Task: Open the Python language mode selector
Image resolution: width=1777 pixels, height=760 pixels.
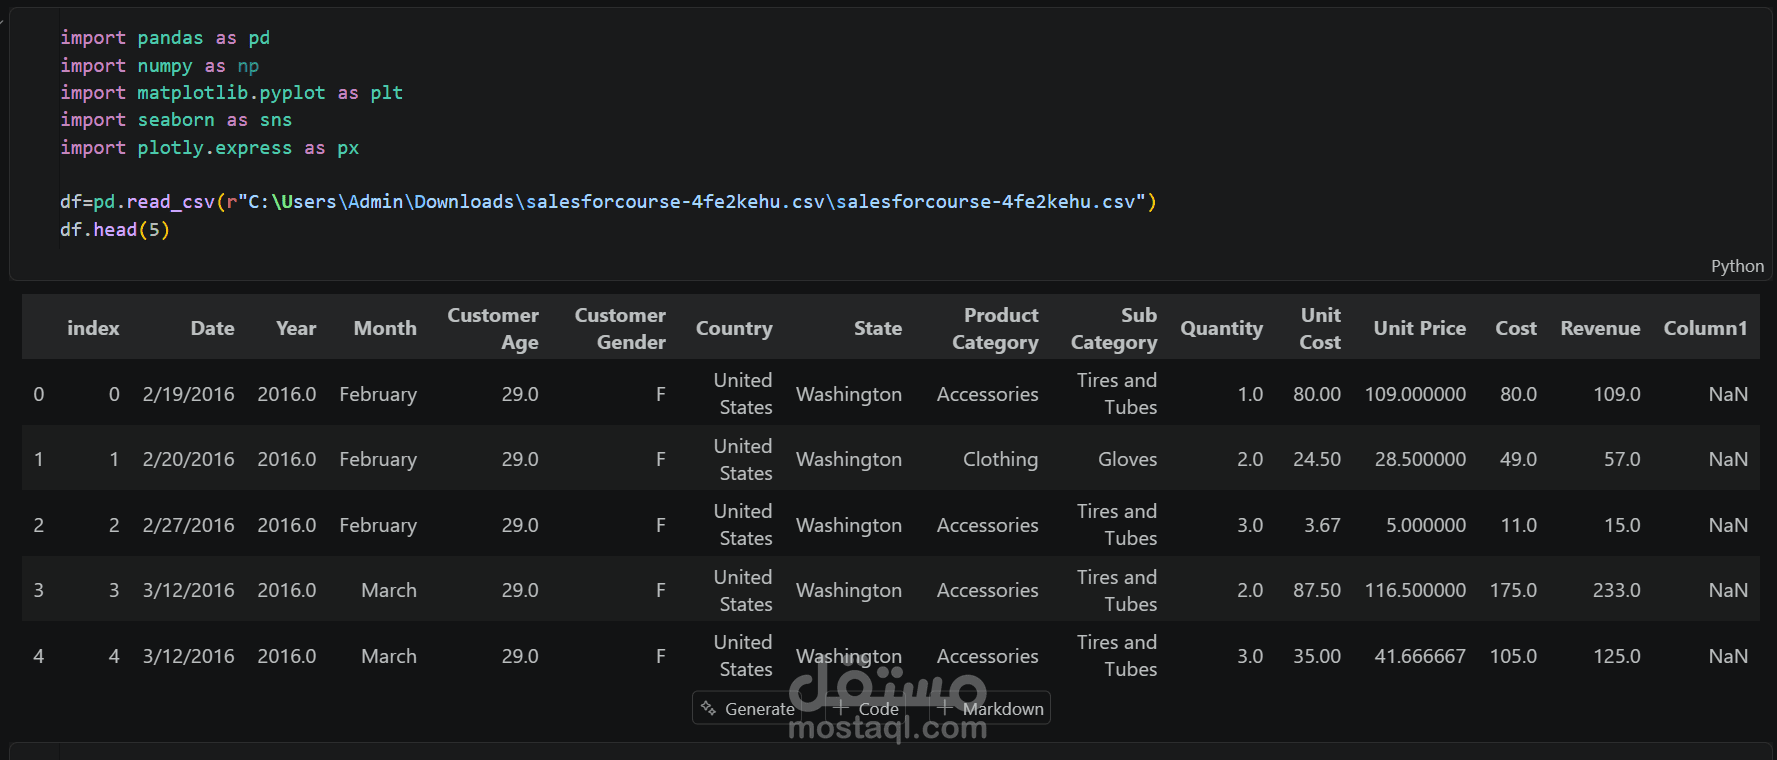Action: (1736, 266)
